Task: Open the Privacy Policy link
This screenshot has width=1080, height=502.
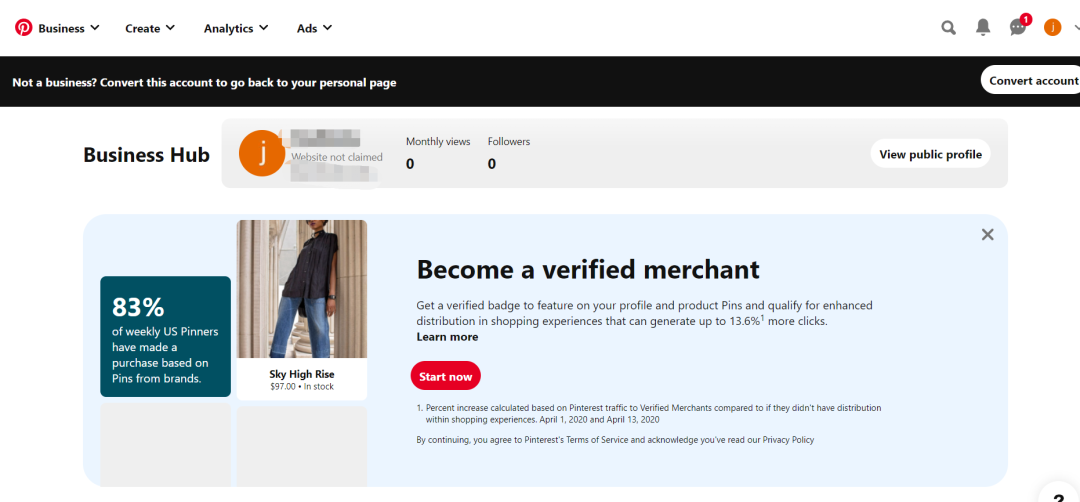Action: pyautogui.click(x=788, y=439)
